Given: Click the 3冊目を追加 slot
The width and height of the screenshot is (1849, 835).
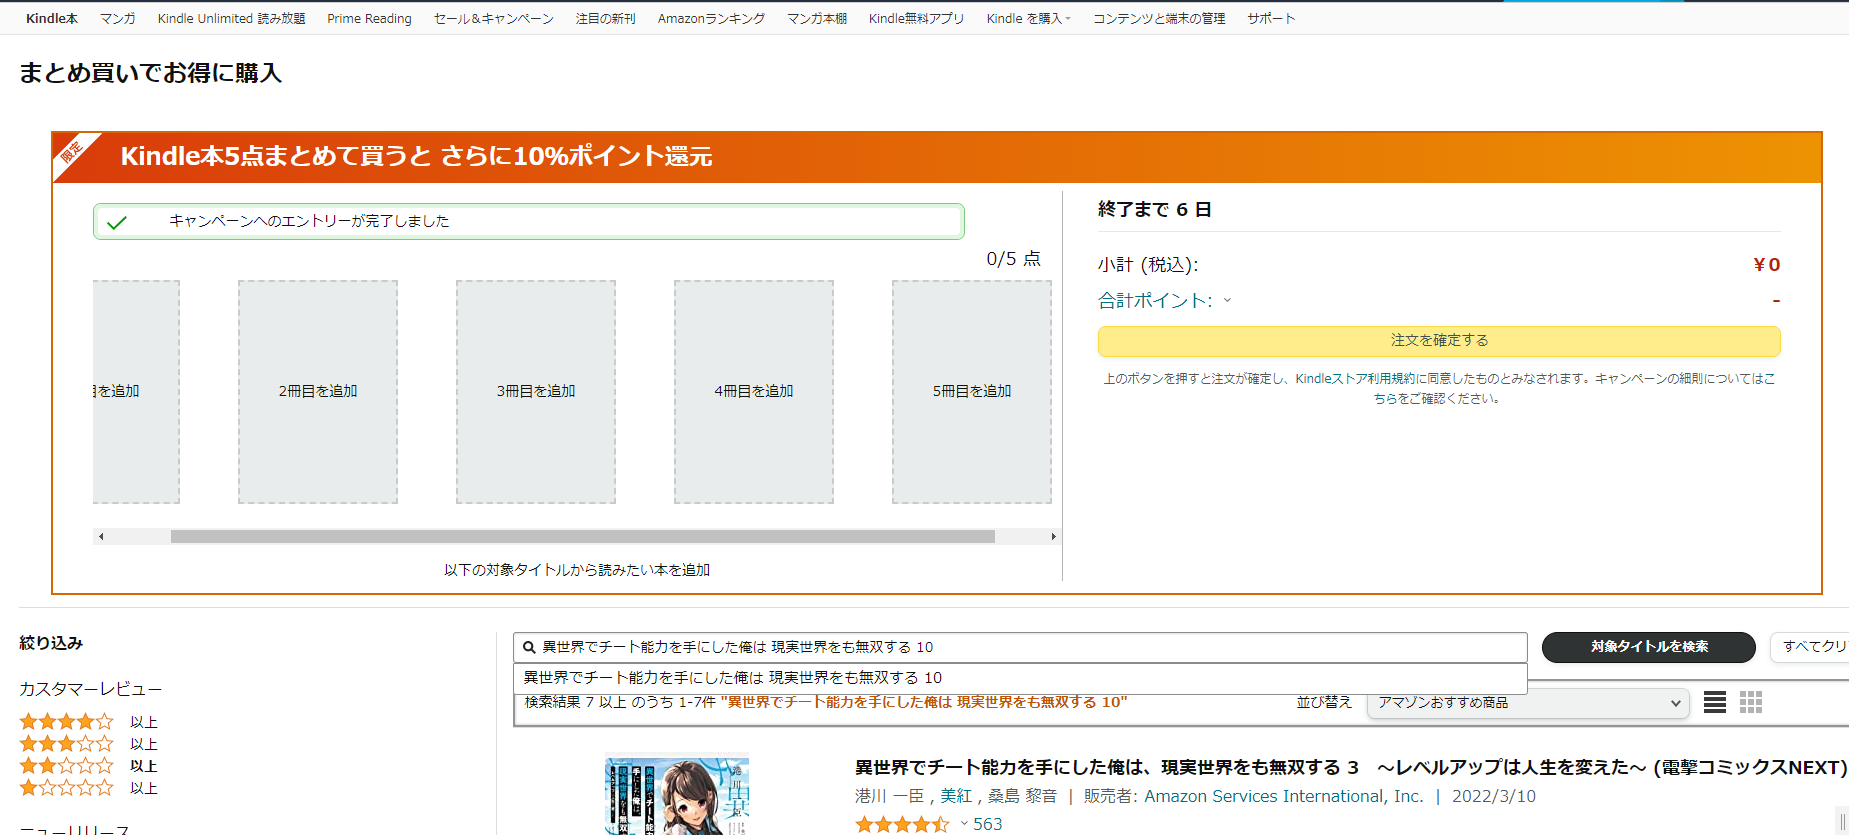Looking at the screenshot, I should 536,391.
